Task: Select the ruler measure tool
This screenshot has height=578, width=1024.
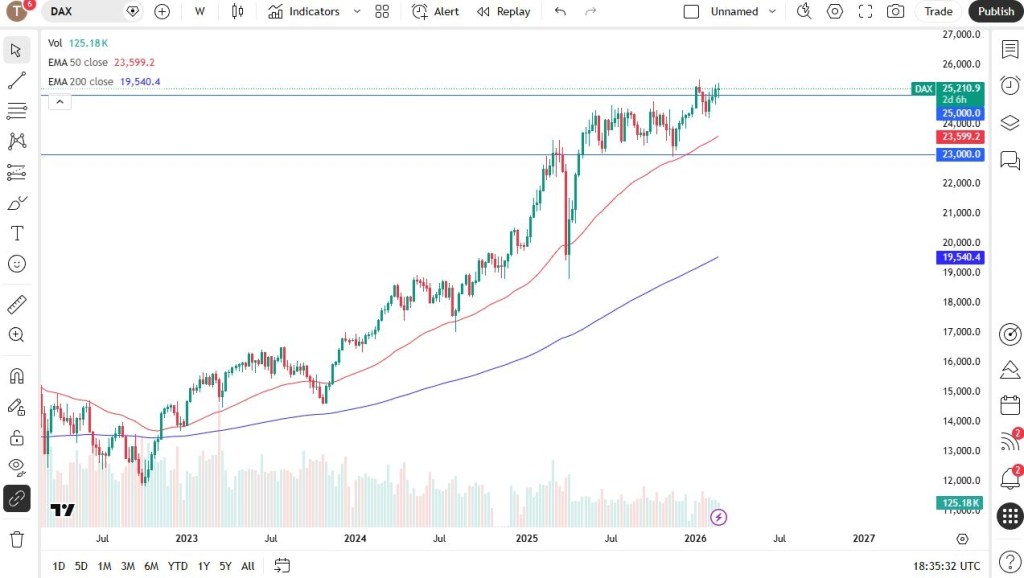Action: tap(17, 304)
